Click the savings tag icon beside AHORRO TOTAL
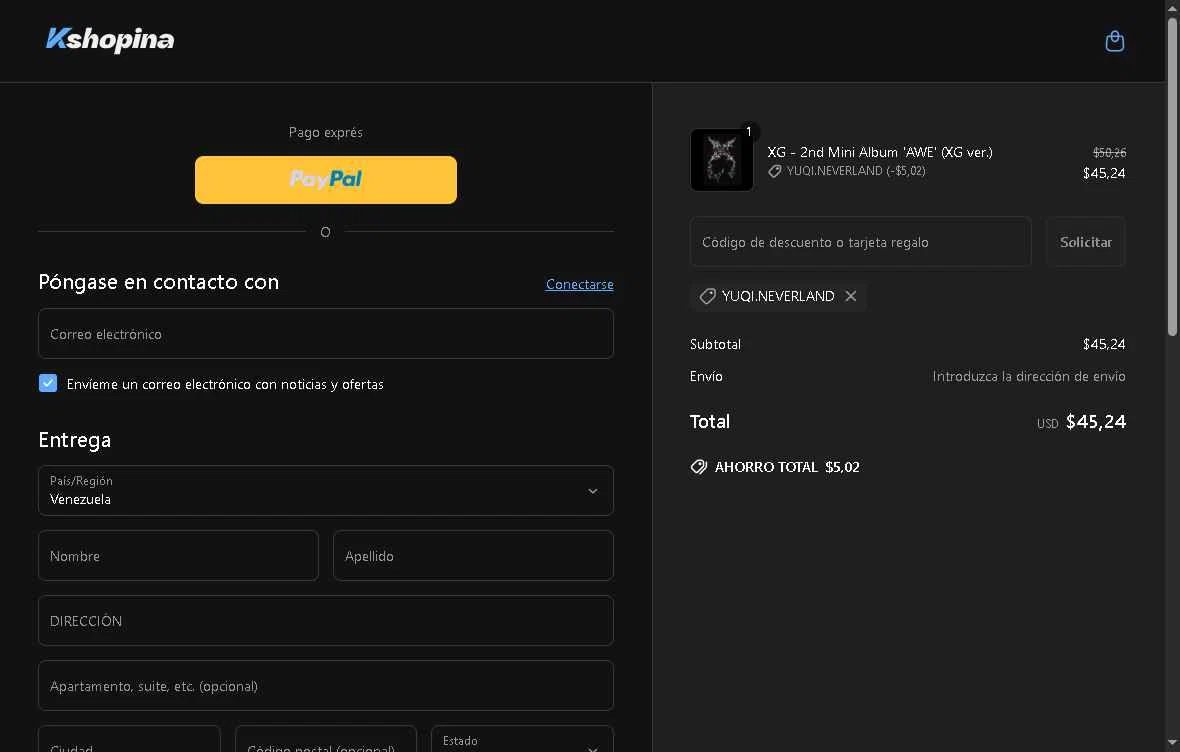 click(698, 467)
